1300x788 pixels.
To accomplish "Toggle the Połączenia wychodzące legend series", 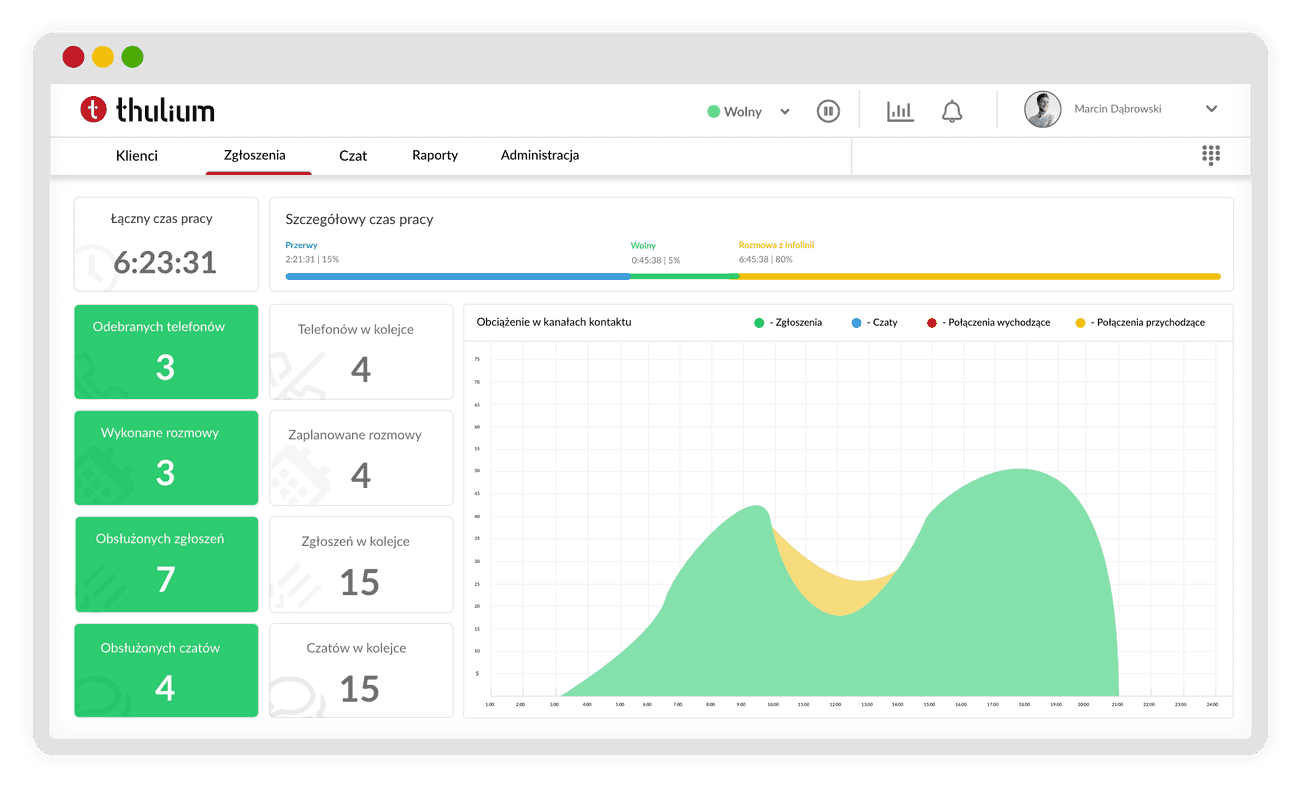I will (x=988, y=323).
